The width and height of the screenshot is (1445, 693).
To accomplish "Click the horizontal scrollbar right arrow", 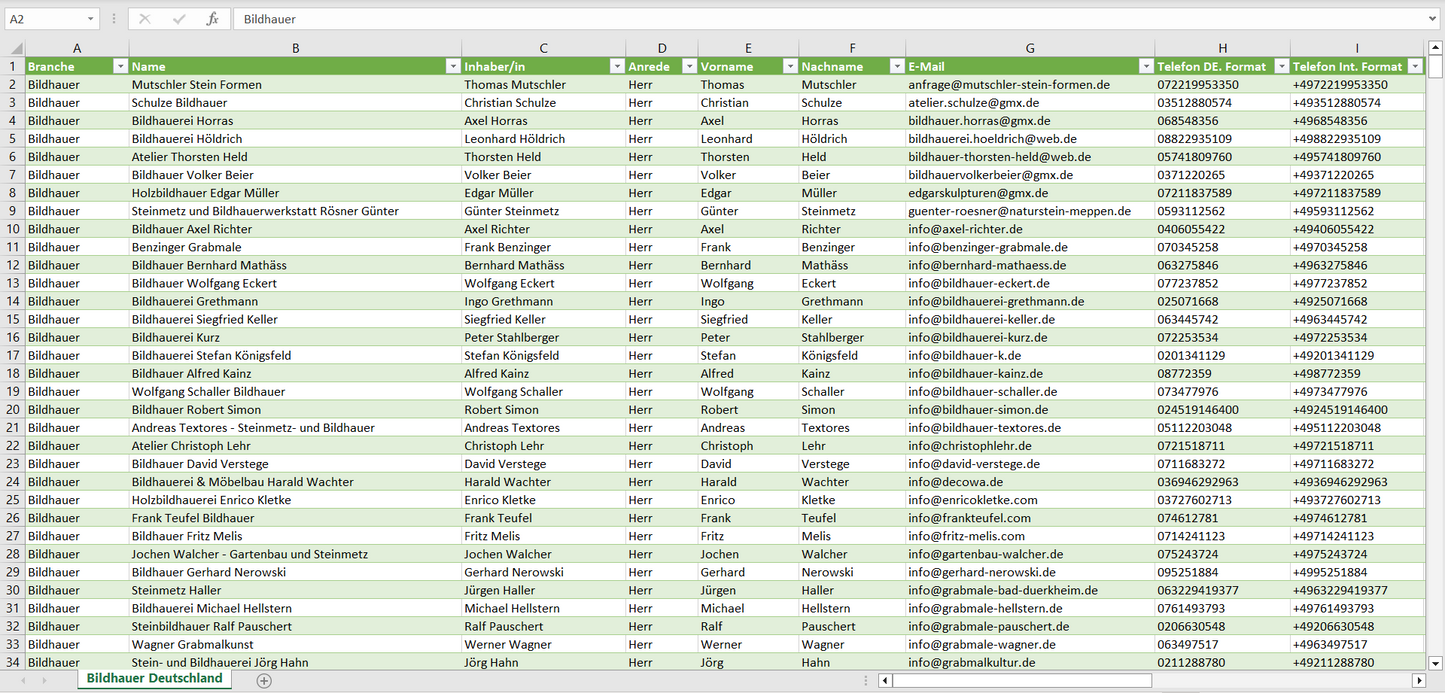I will point(1418,680).
